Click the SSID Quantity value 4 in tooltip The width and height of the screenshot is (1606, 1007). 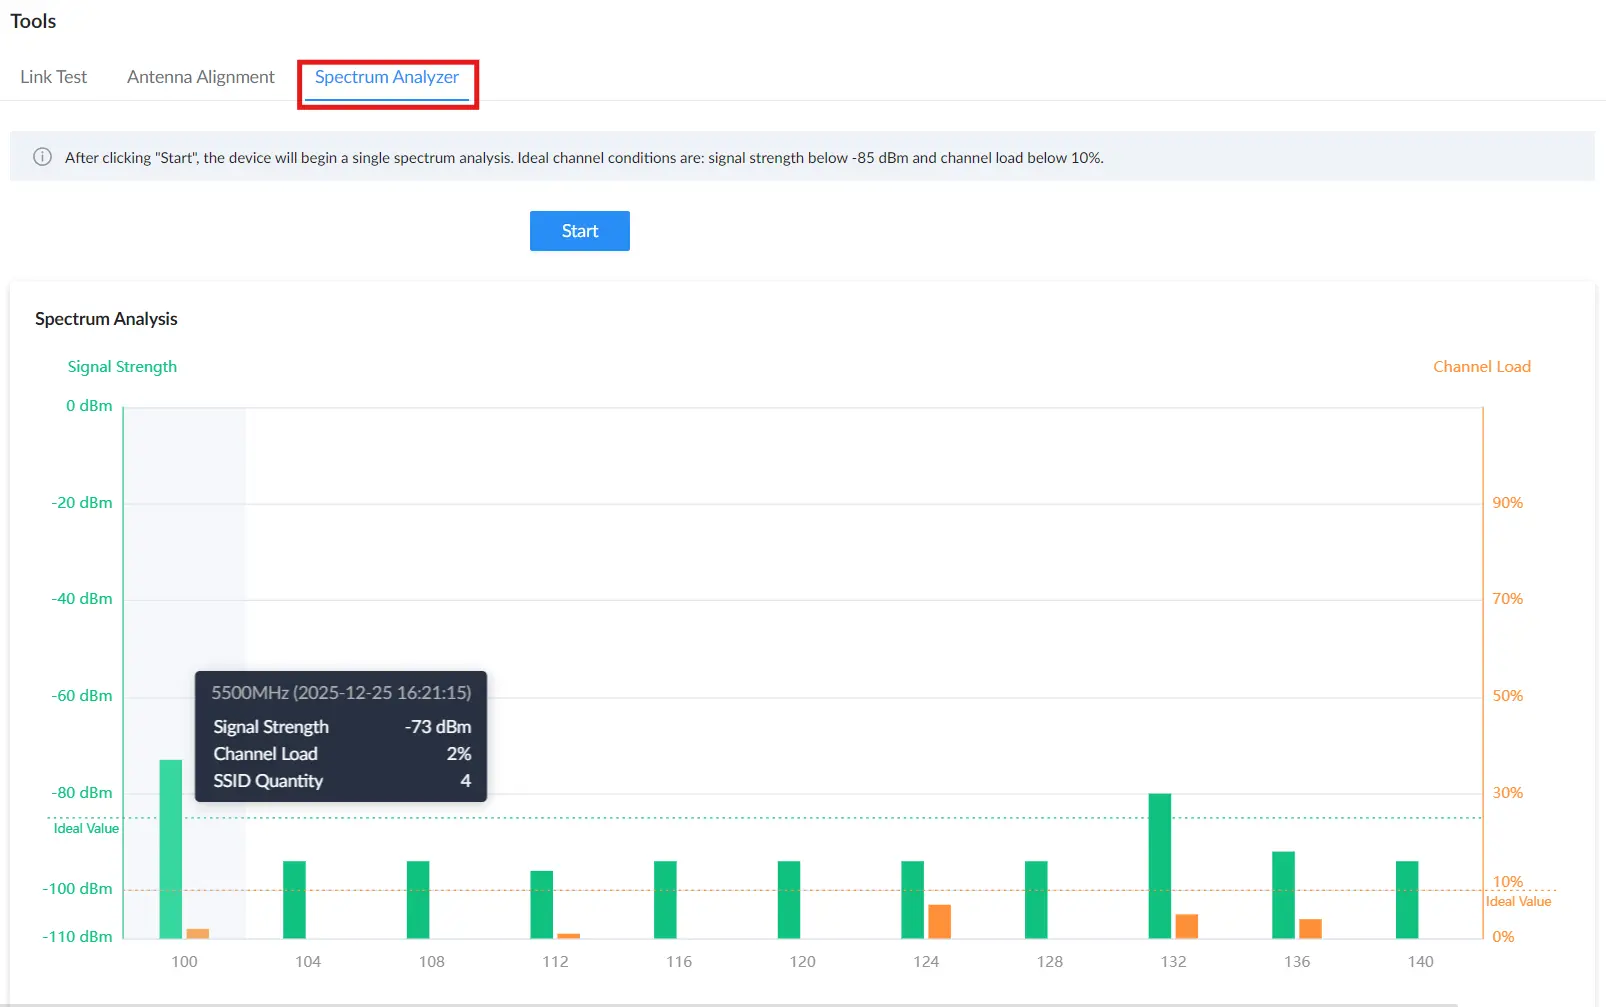tap(466, 781)
